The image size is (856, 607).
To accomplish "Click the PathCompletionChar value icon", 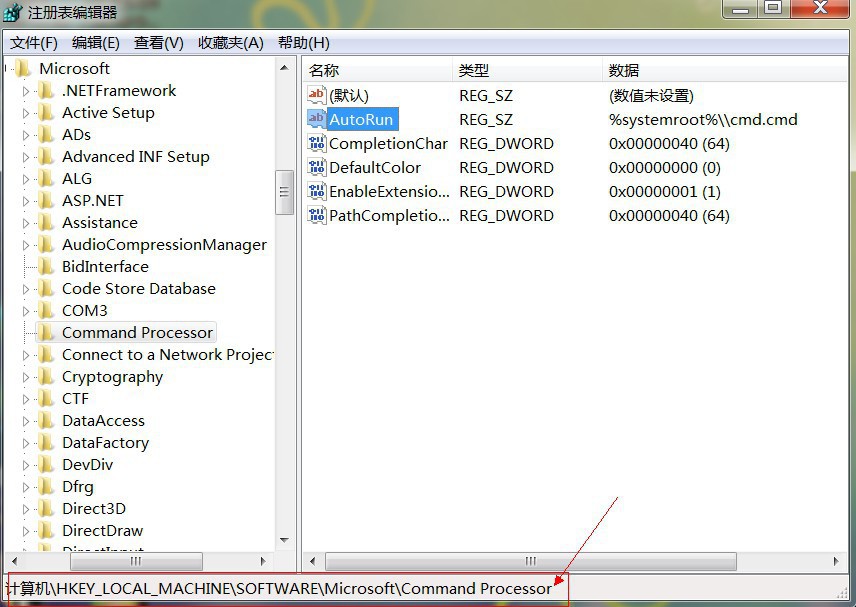I will tap(317, 215).
